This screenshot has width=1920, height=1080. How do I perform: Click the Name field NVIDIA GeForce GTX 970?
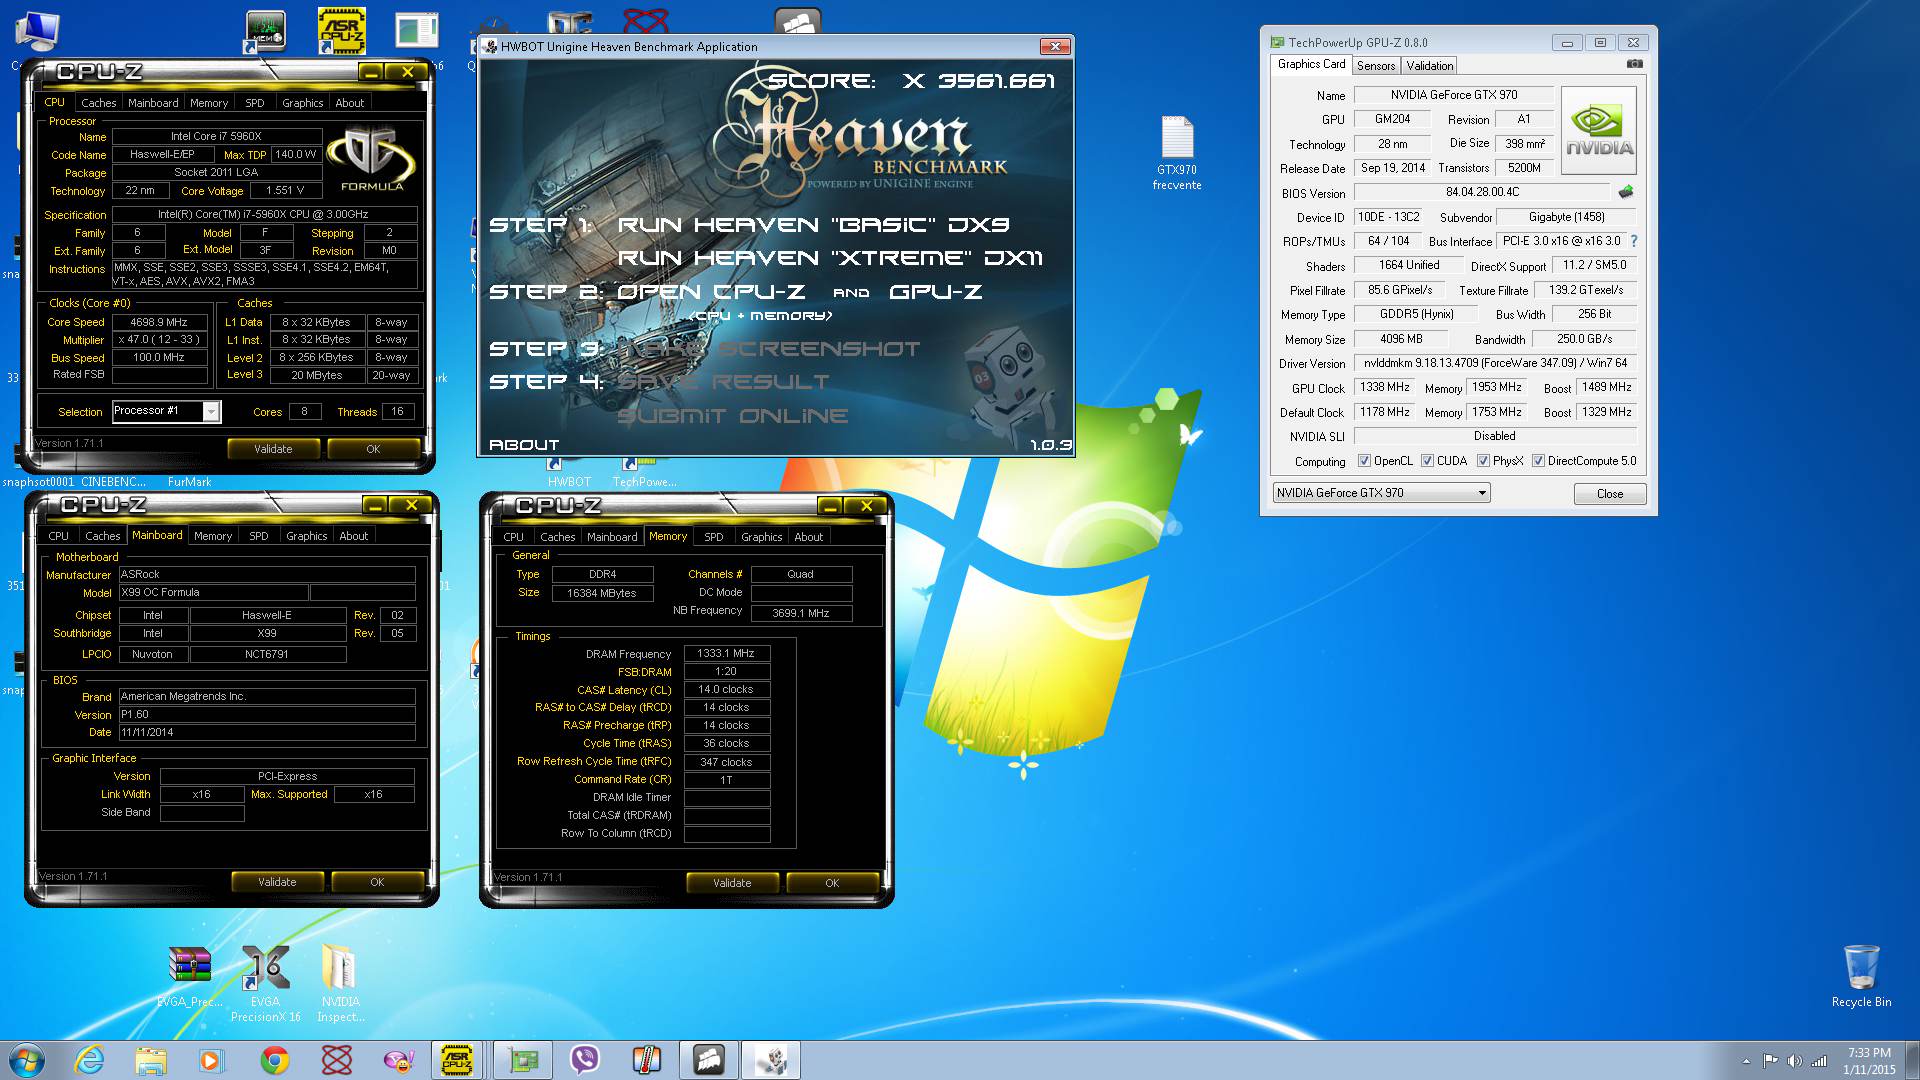[1453, 95]
